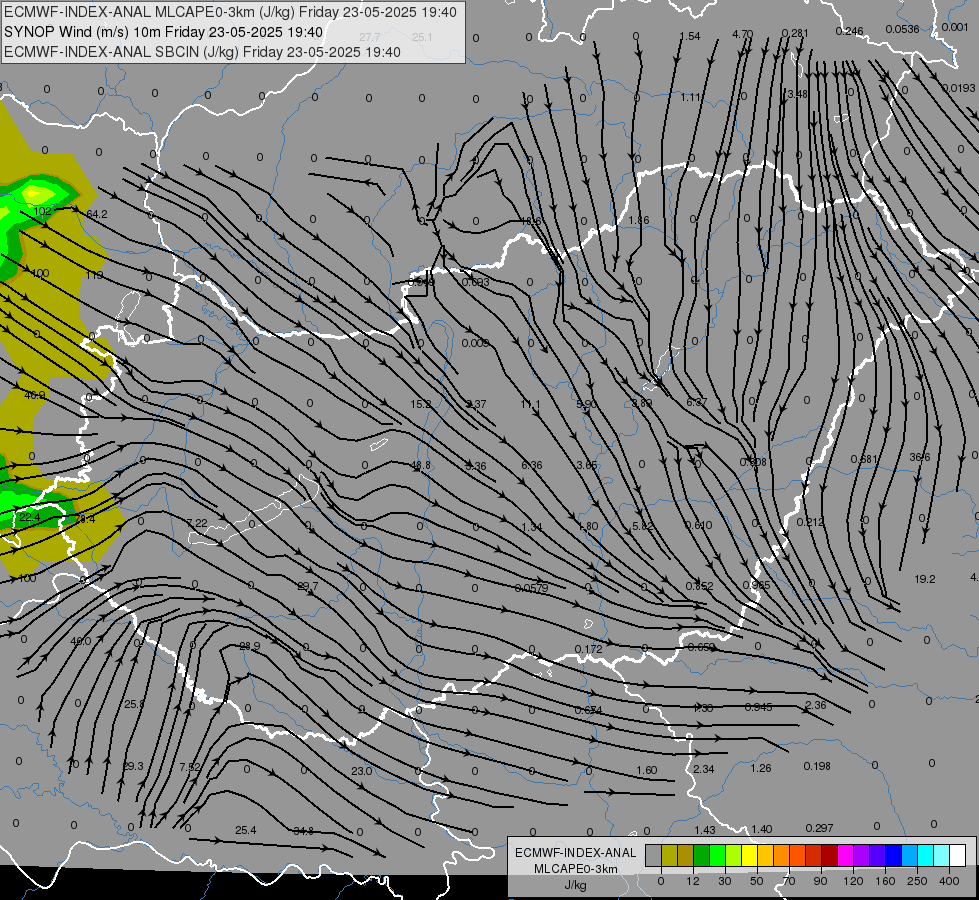Select the white legend swatch at 400
The height and width of the screenshot is (900, 979).
point(958,855)
